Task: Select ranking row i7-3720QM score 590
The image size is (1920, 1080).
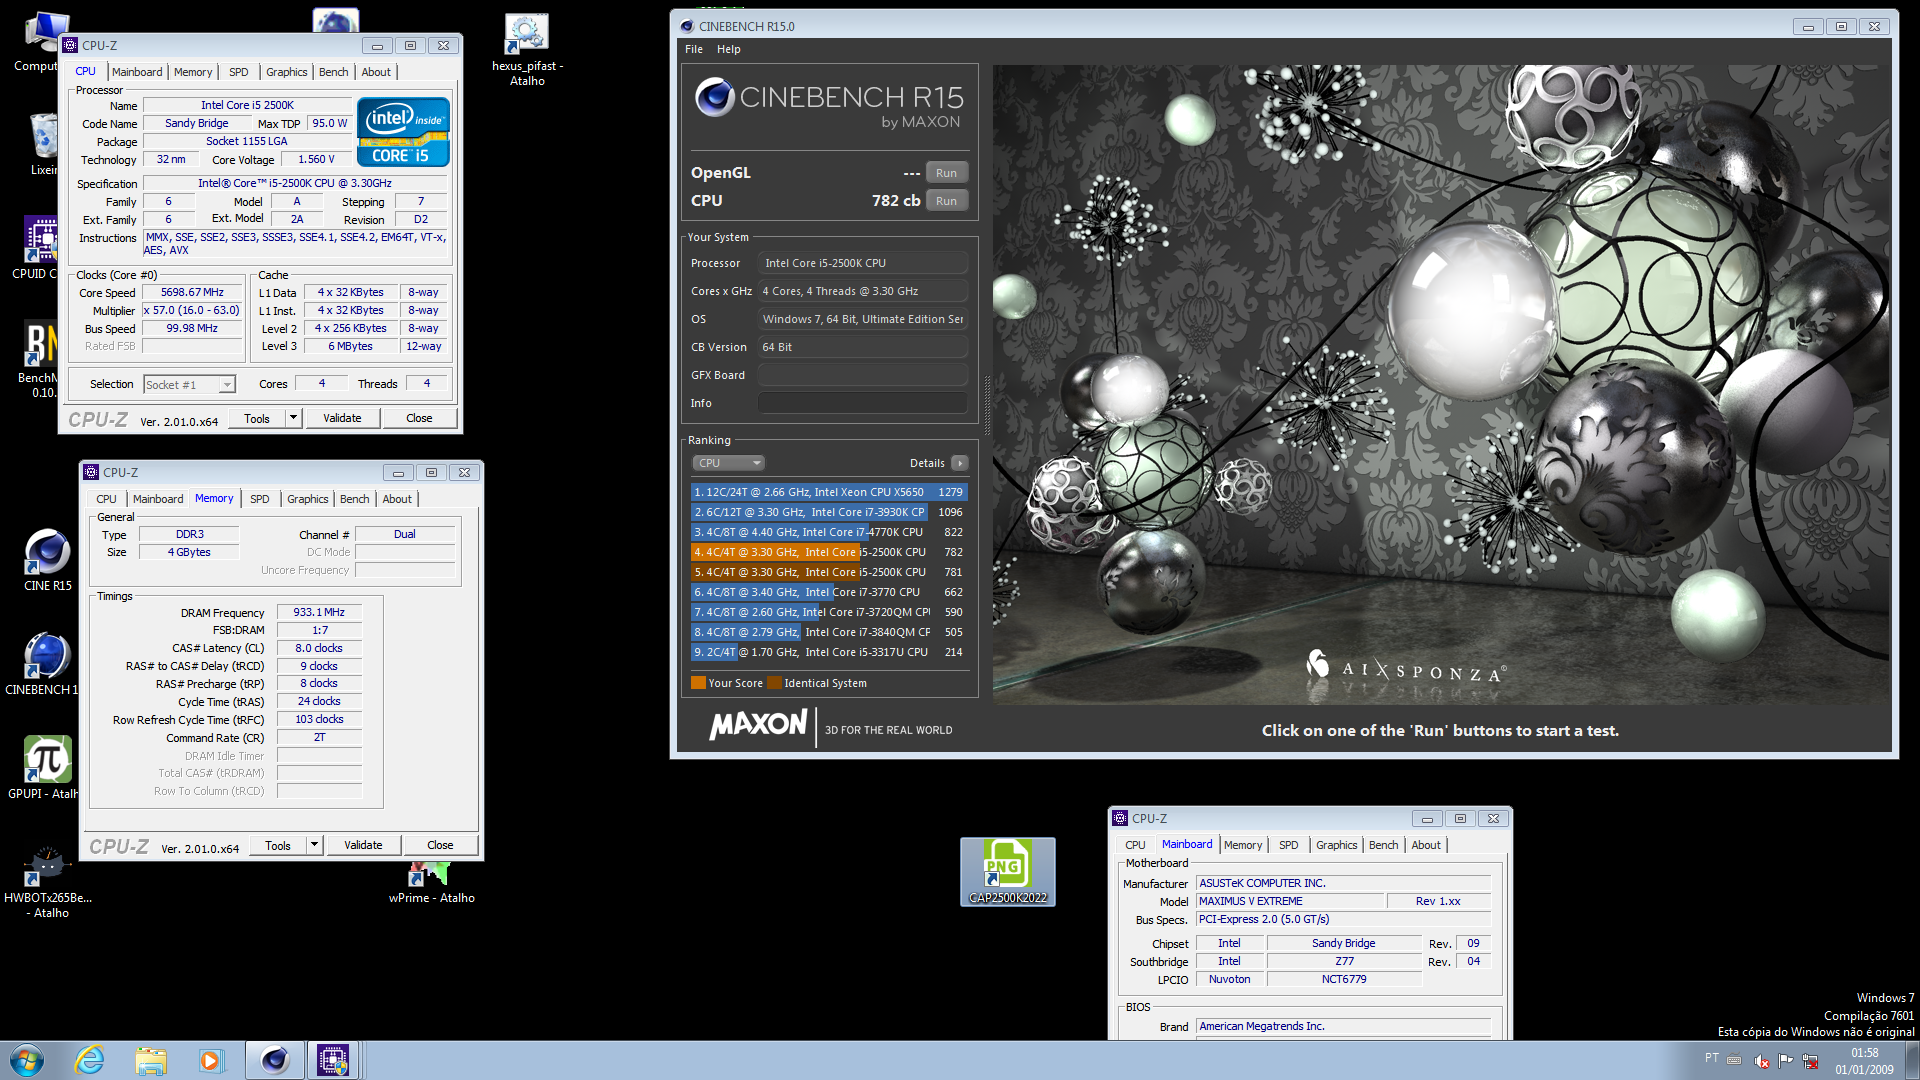Action: [x=828, y=612]
